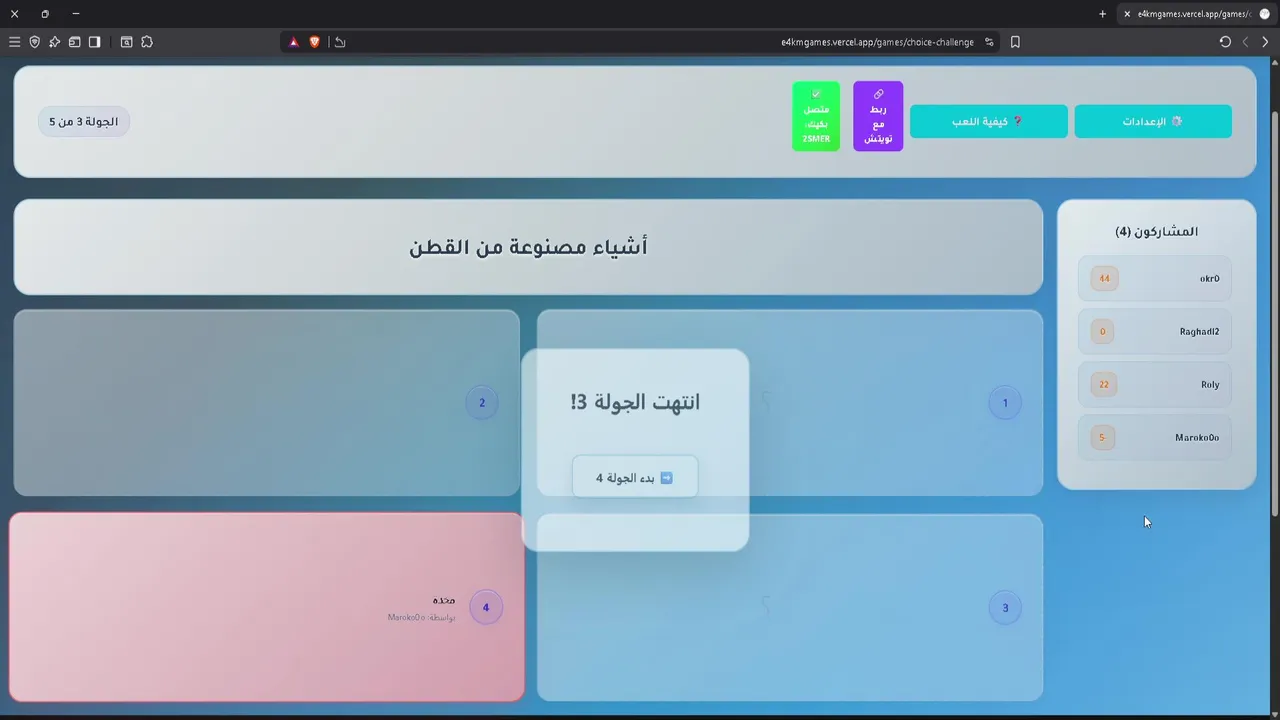Screen dimensions: 1280x720
Task: Click participant okr0 in the list
Action: [1155, 279]
